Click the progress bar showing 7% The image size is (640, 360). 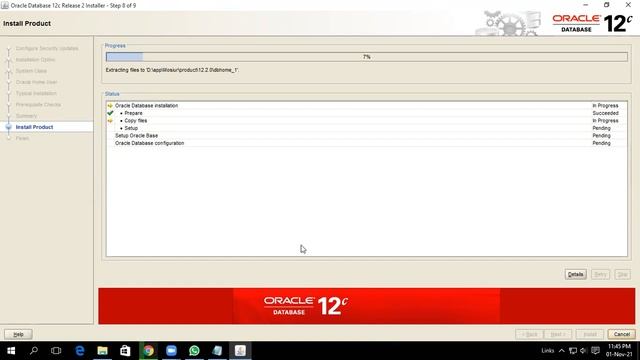pyautogui.click(x=367, y=57)
